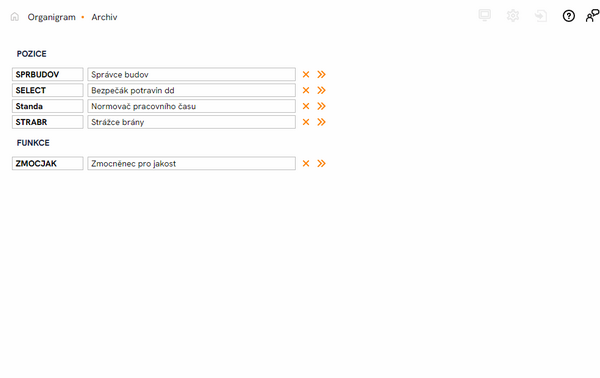
Task: Restore SPRBUDOV using double arrow icon
Action: coord(321,74)
